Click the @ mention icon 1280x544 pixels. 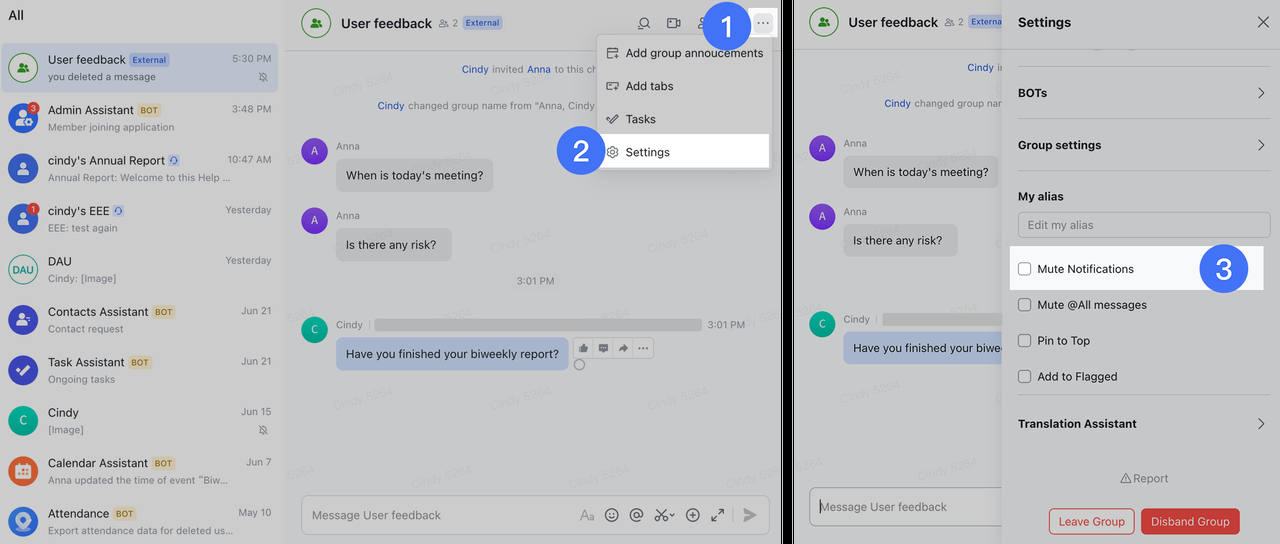[636, 515]
